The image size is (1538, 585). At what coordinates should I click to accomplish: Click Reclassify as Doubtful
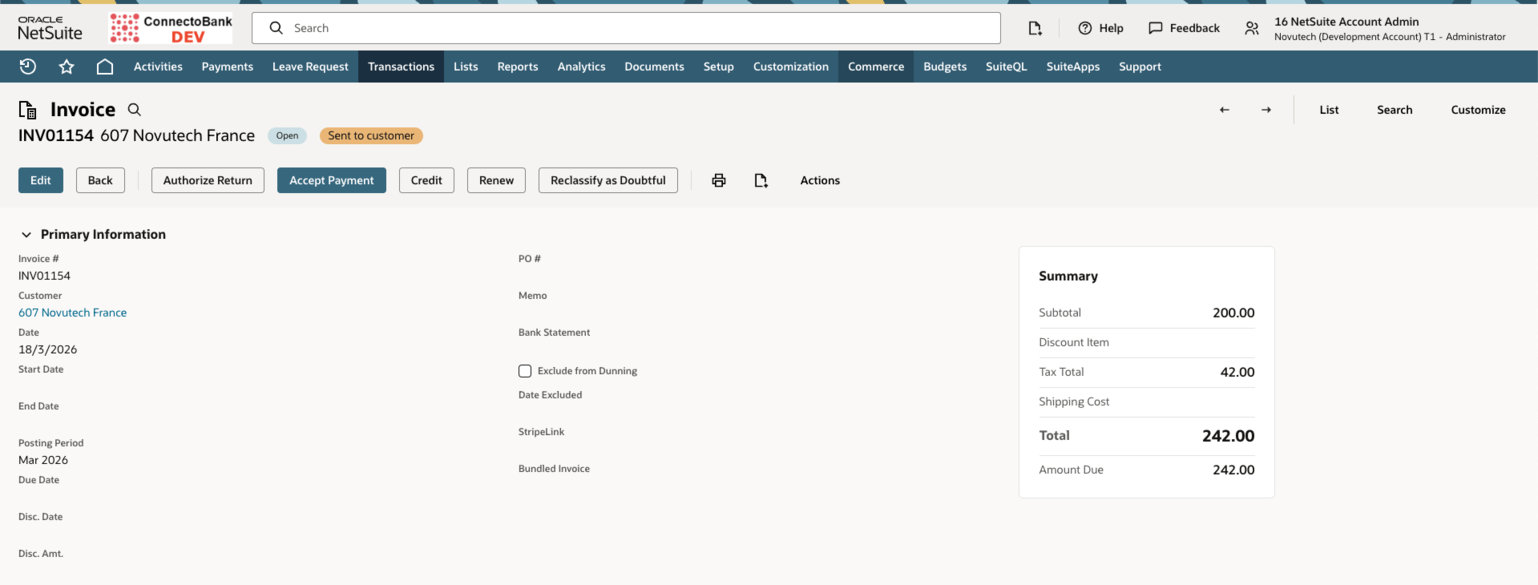(607, 180)
